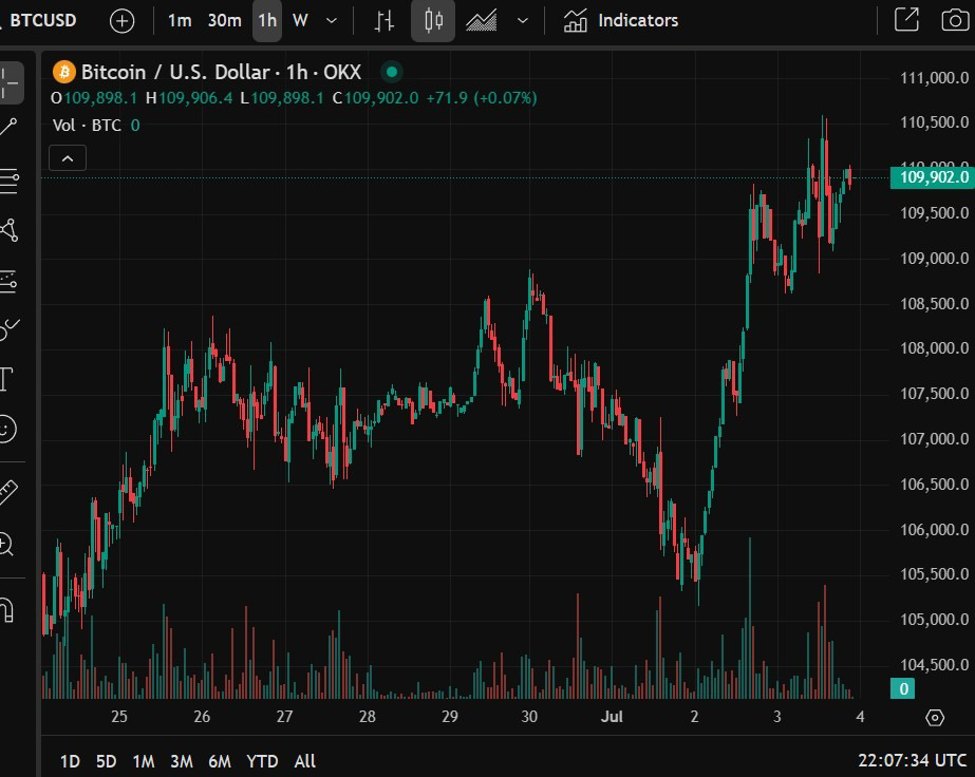Select the Text annotation tool
This screenshot has width=975, height=777.
[x=6, y=379]
